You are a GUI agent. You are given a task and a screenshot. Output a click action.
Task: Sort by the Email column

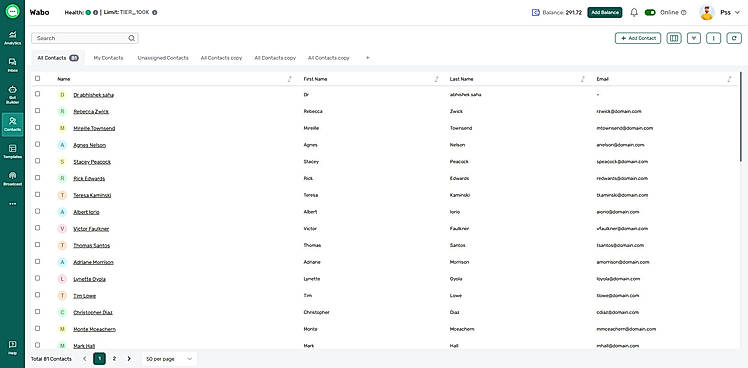729,79
